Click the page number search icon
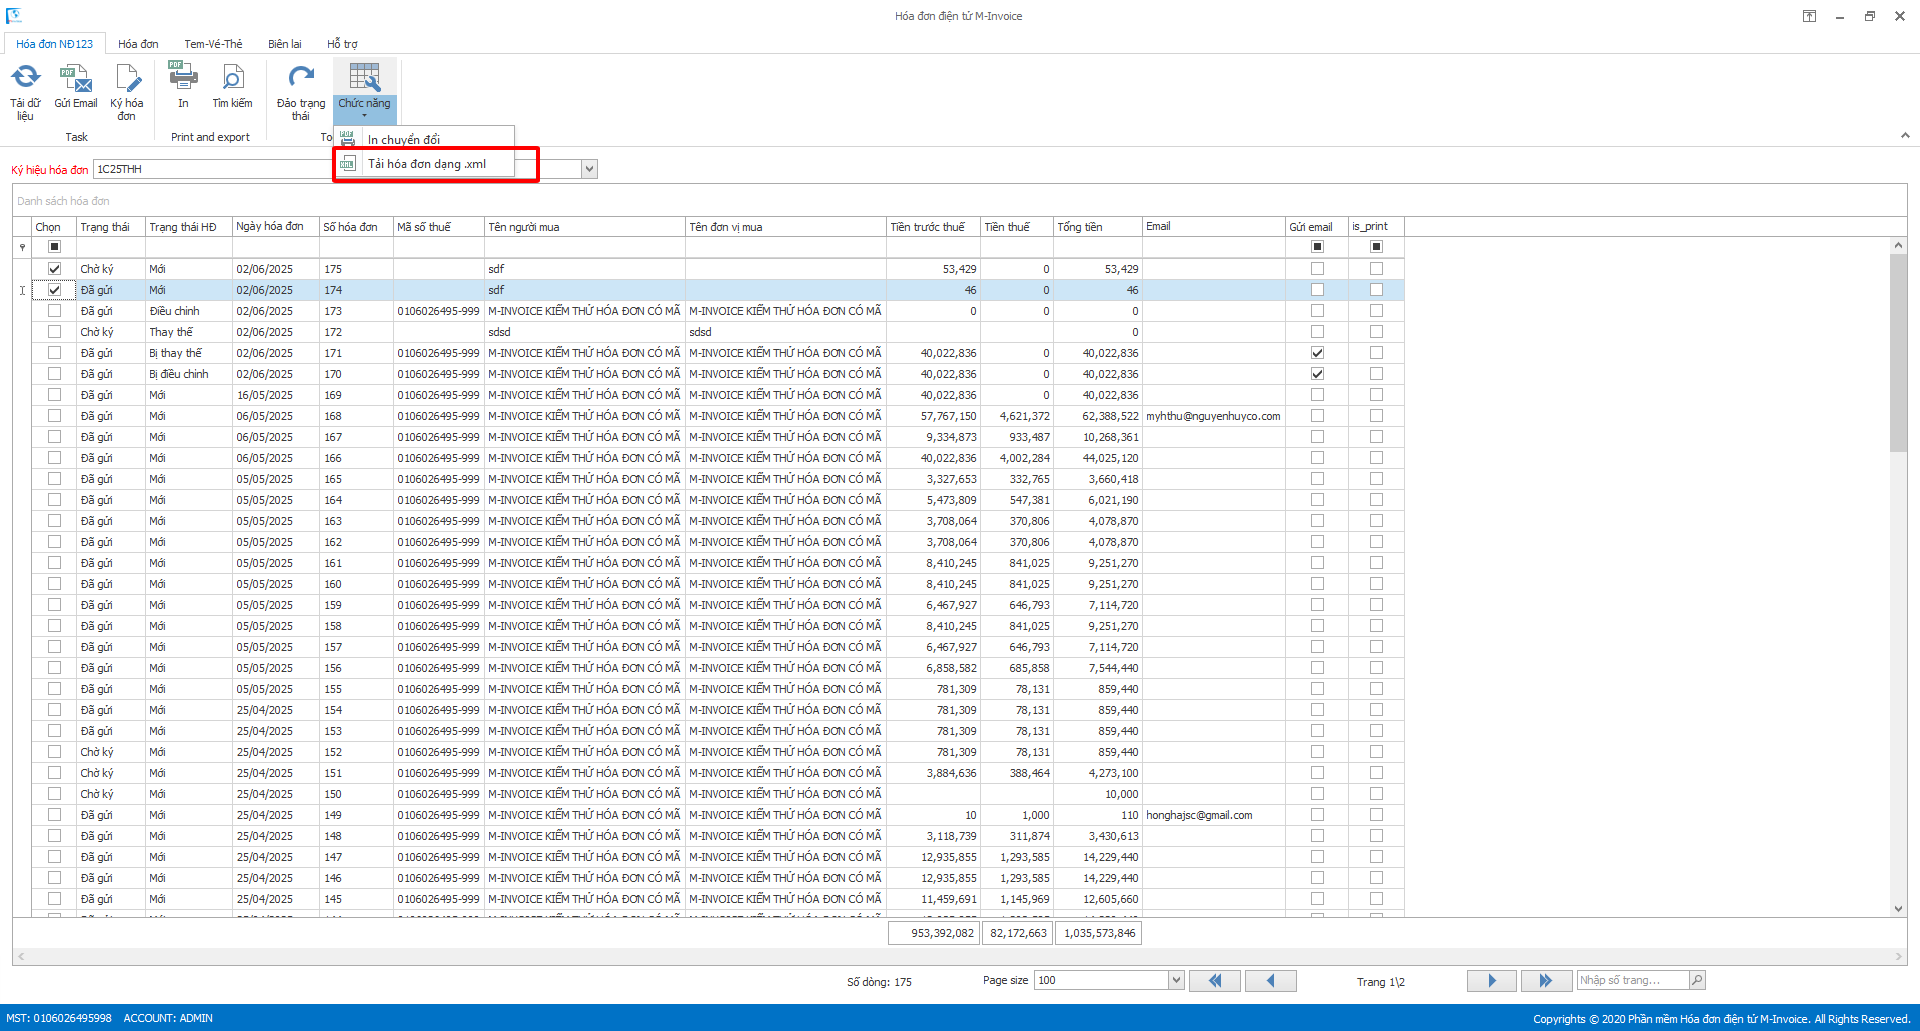Image resolution: width=1920 pixels, height=1031 pixels. pyautogui.click(x=1697, y=980)
